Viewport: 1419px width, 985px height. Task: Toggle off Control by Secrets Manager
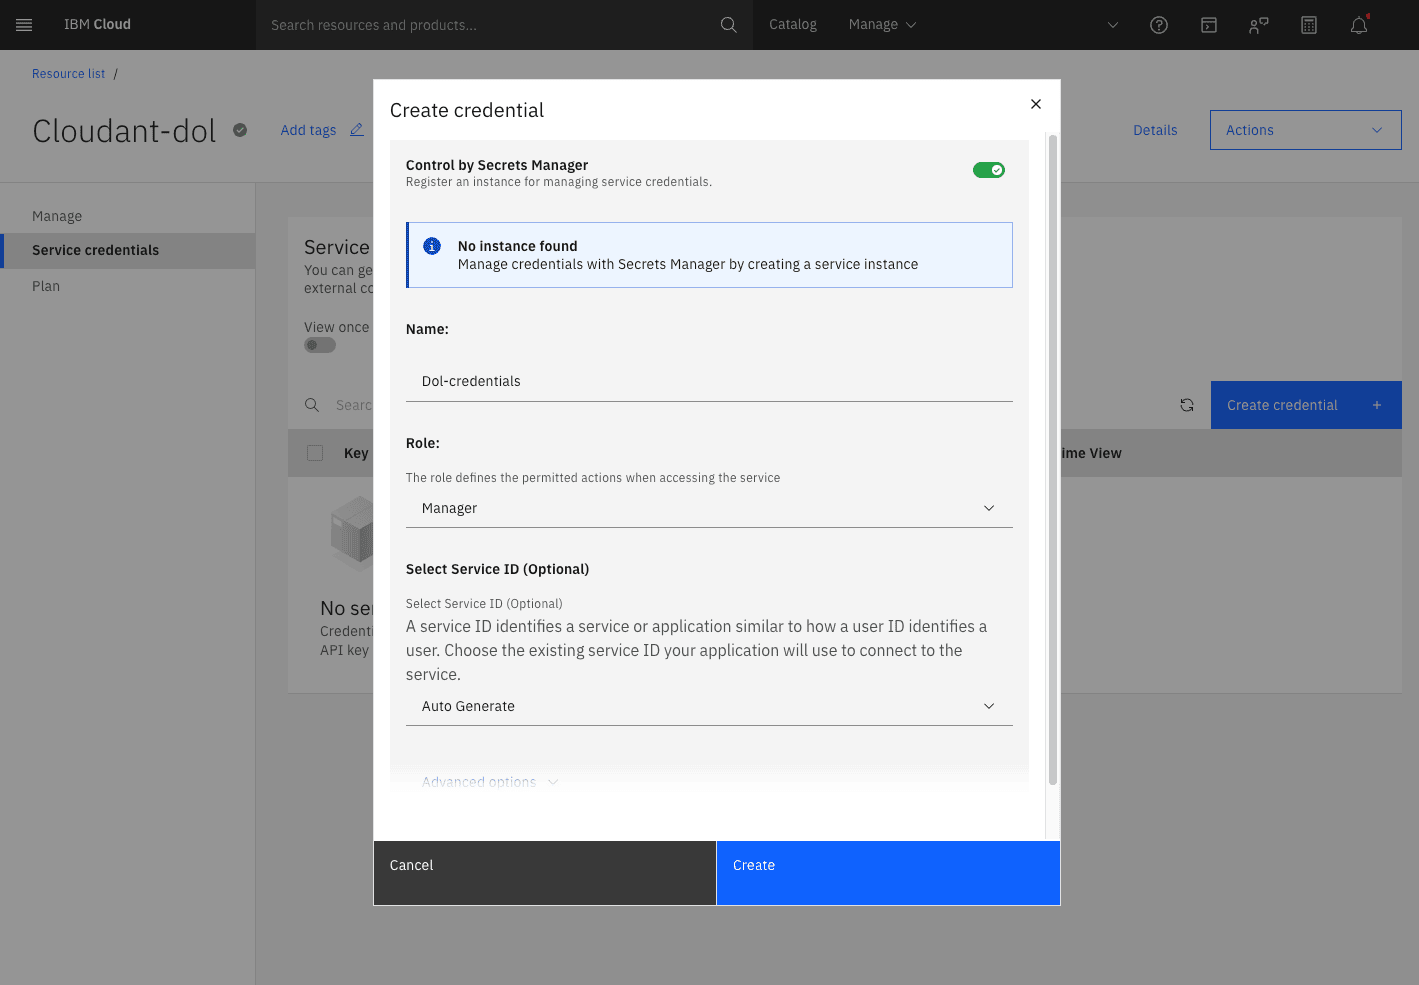989,170
